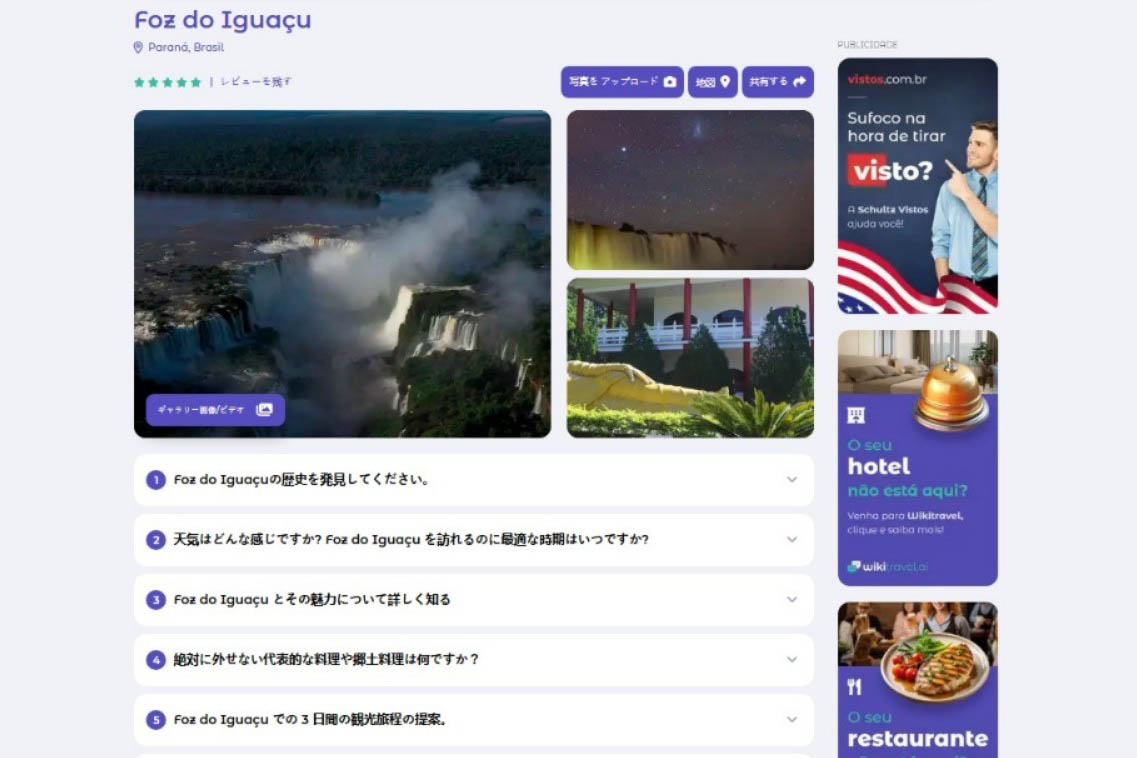Expand the chevron for the 天気 weather section
The width and height of the screenshot is (1137, 758).
(792, 540)
